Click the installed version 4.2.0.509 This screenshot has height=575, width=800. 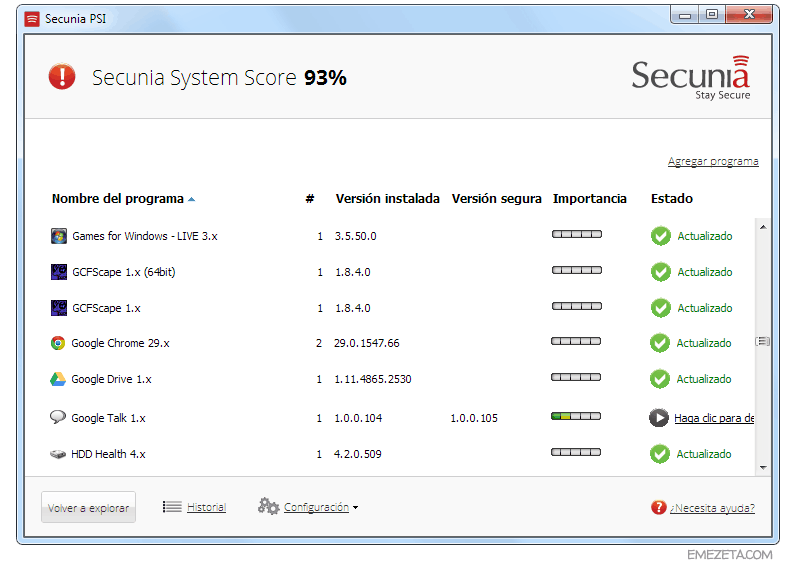(358, 454)
